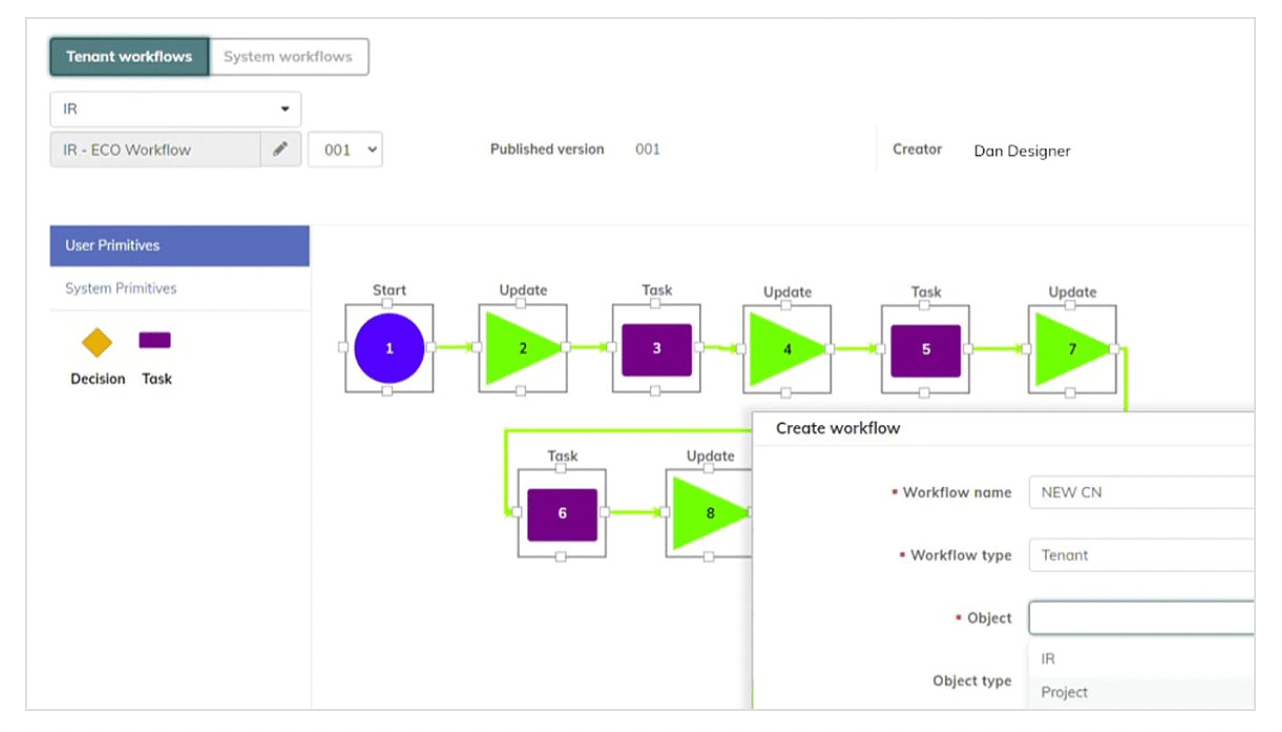Select the Decision primitive icon
Screen dimensions: 1282x732
(96, 341)
